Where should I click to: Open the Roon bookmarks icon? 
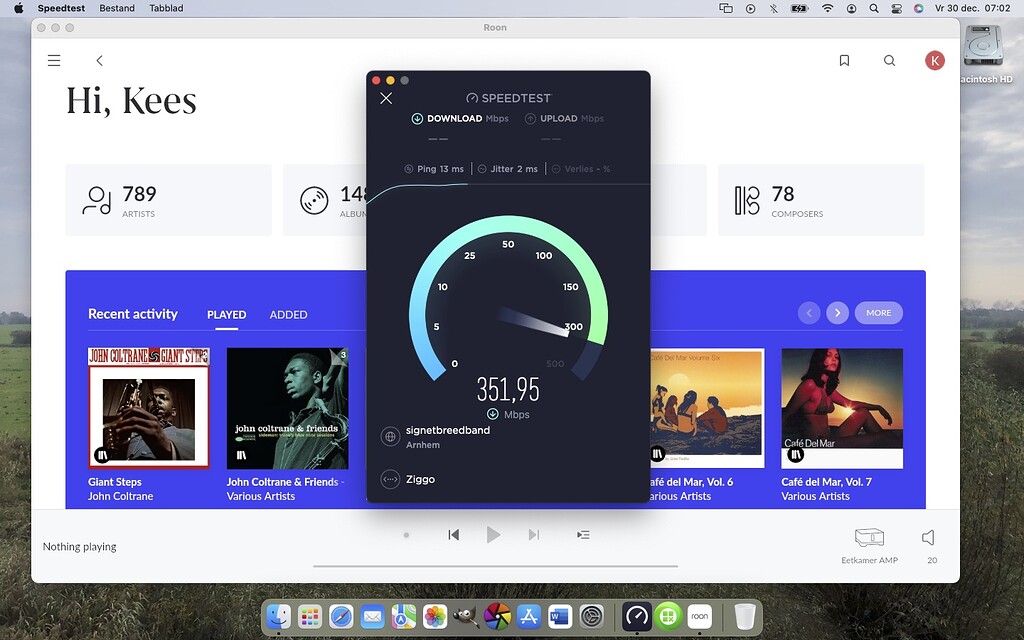coord(844,61)
